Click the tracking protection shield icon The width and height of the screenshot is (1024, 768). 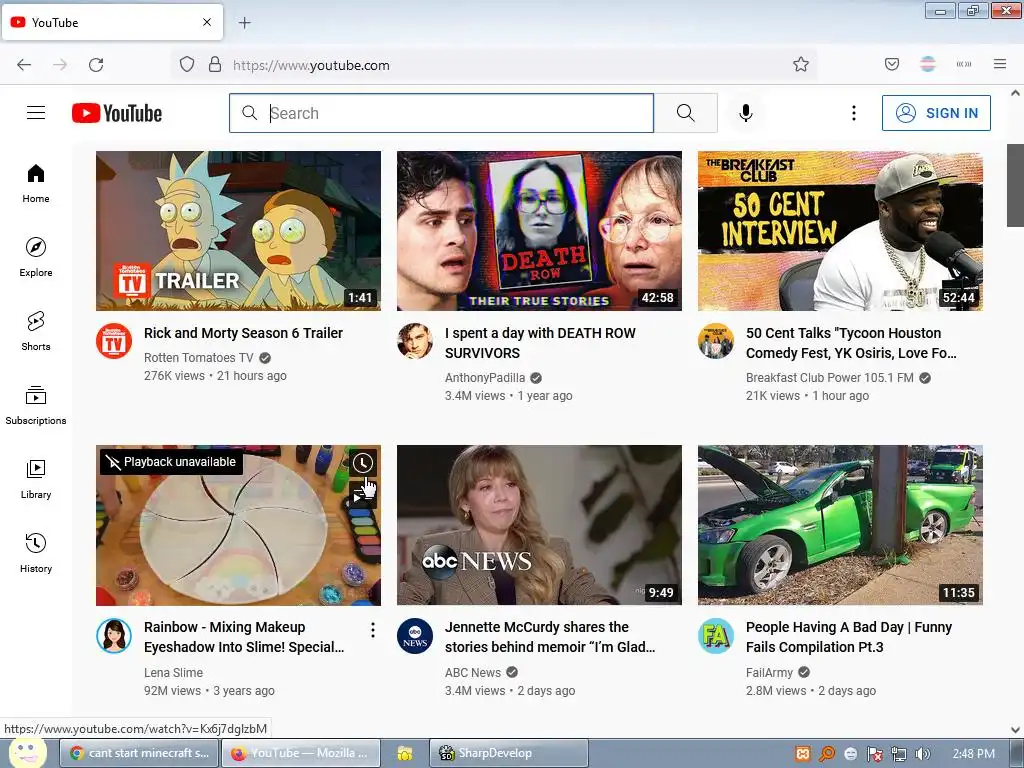[187, 64]
